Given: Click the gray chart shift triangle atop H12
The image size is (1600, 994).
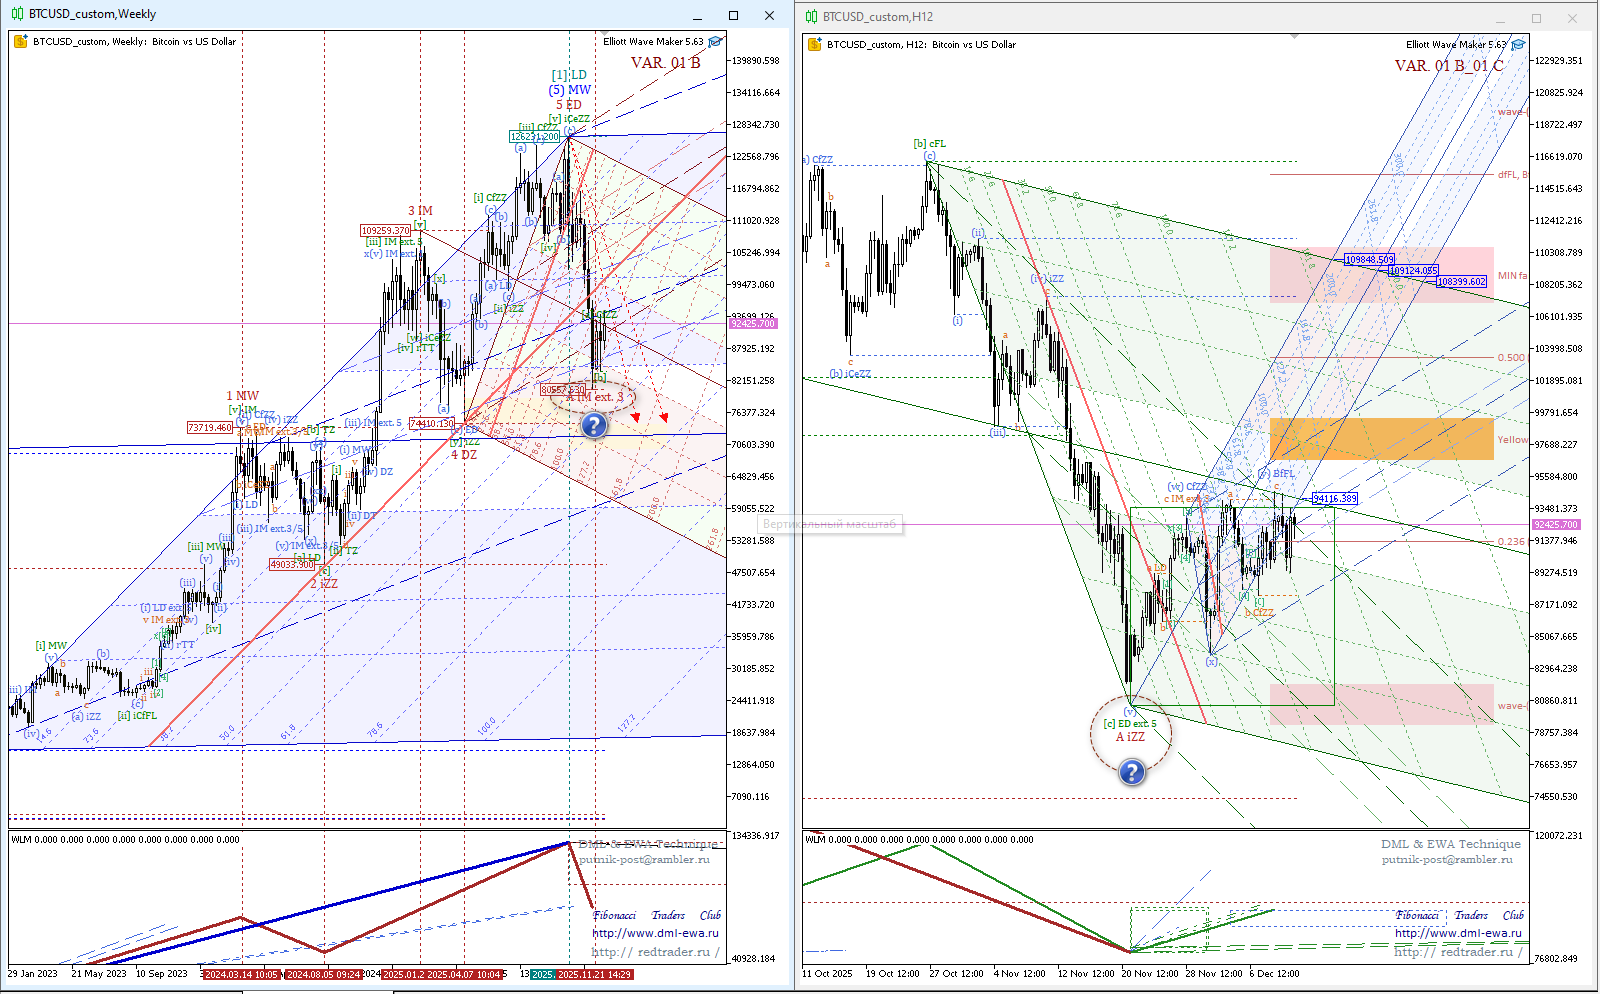Looking at the screenshot, I should (x=1294, y=37).
